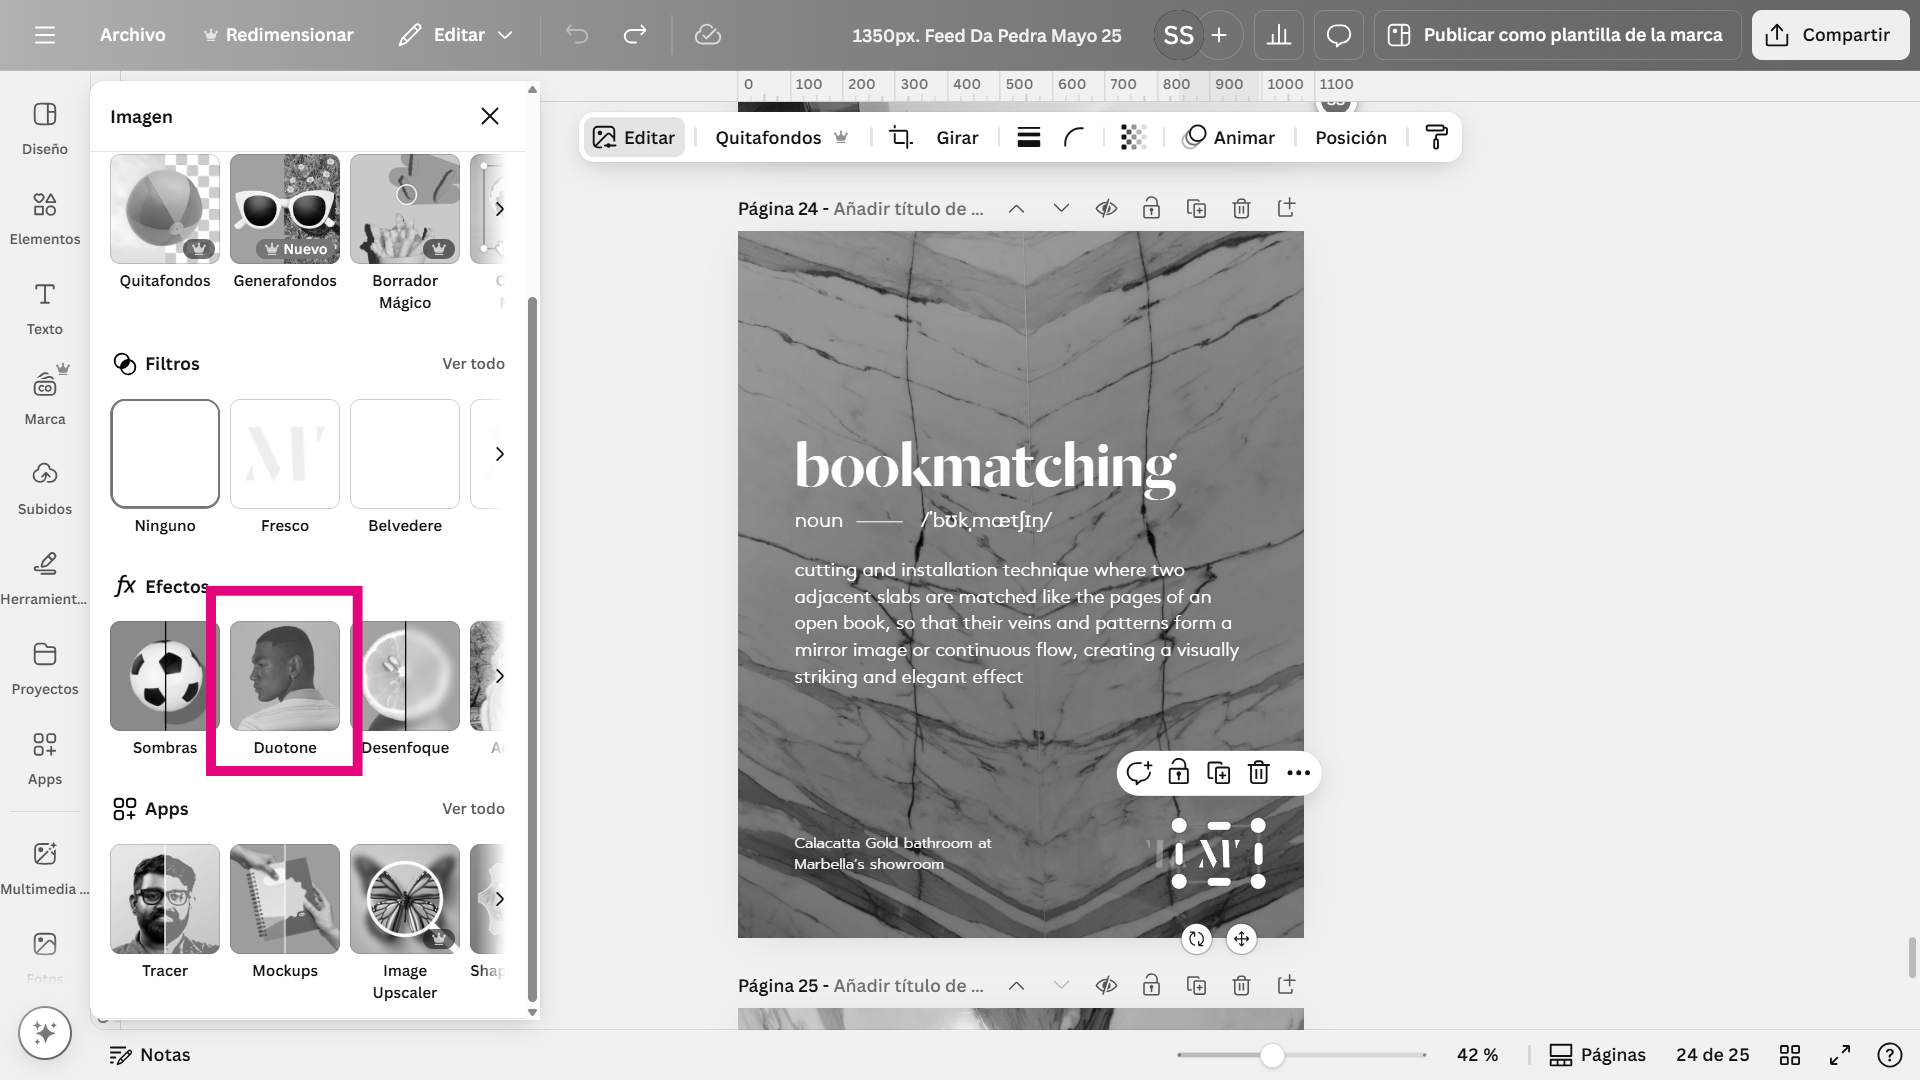Open the comments speech bubble icon
Viewport: 1920px width, 1080px height.
pos(1338,36)
